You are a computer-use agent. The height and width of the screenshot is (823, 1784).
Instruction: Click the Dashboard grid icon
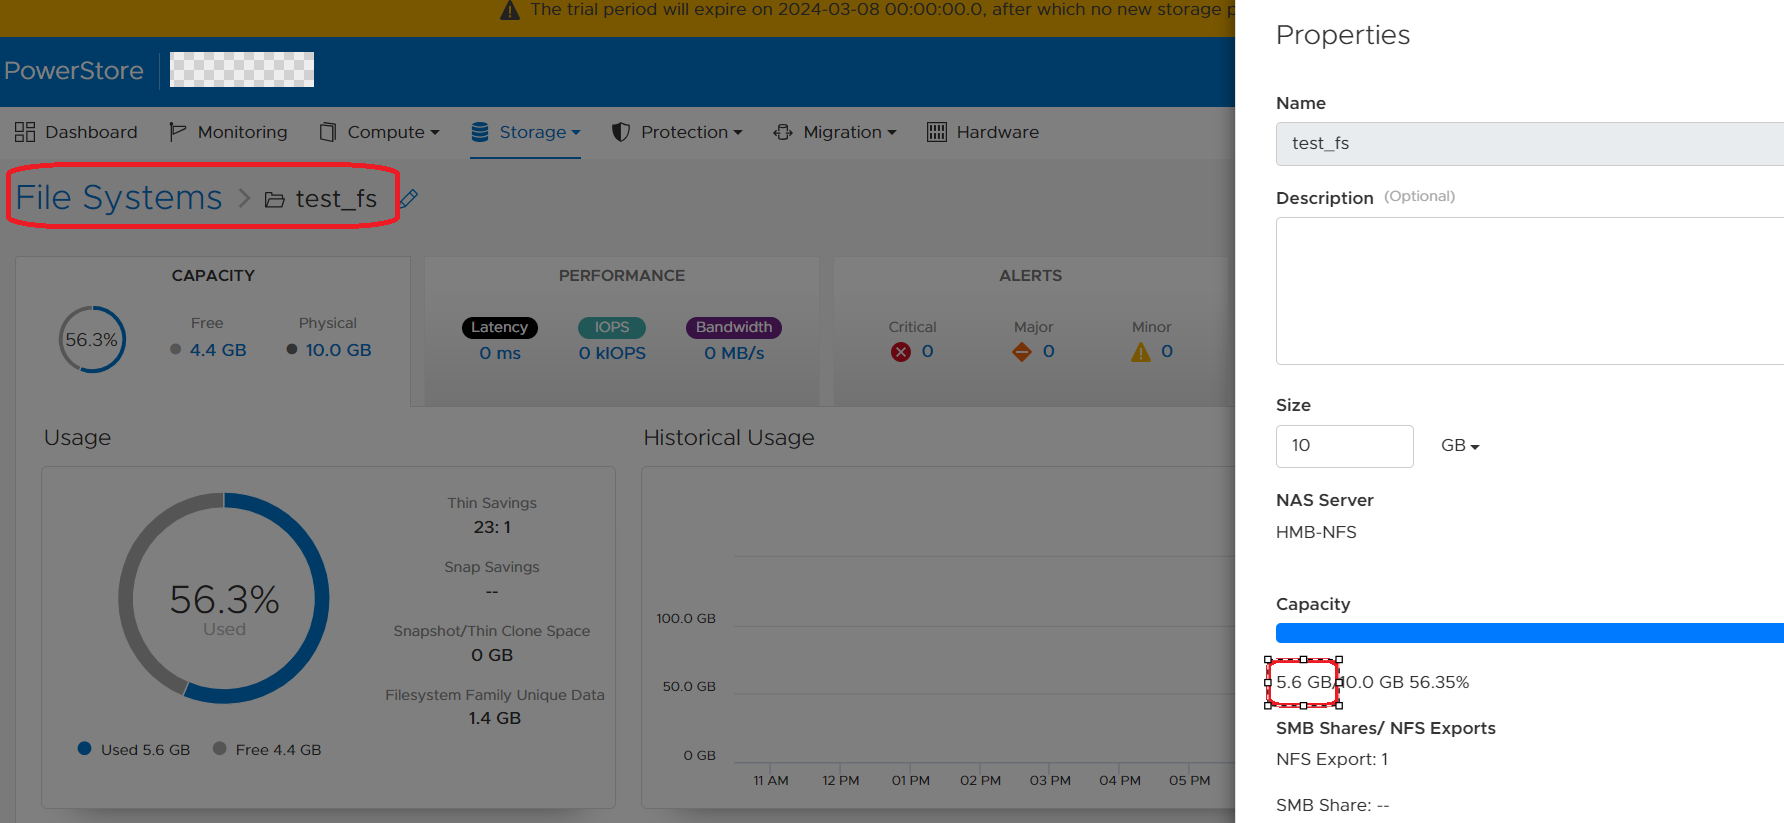point(25,132)
